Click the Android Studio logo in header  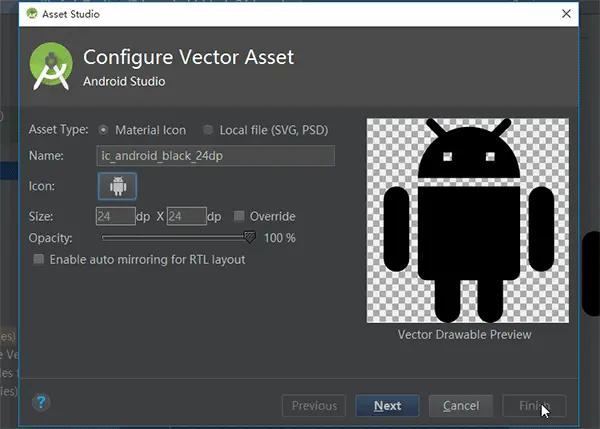[x=51, y=67]
